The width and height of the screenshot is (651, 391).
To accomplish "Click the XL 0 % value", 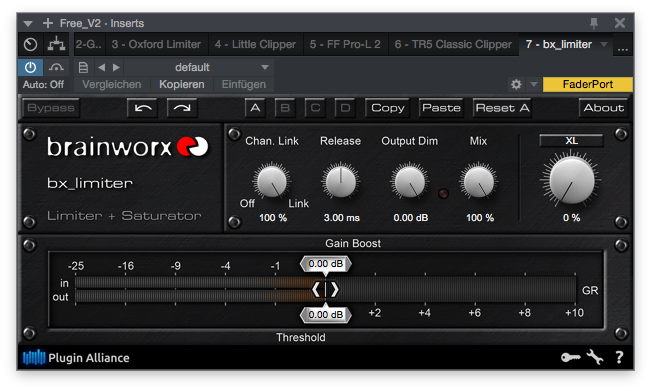I will pos(571,217).
